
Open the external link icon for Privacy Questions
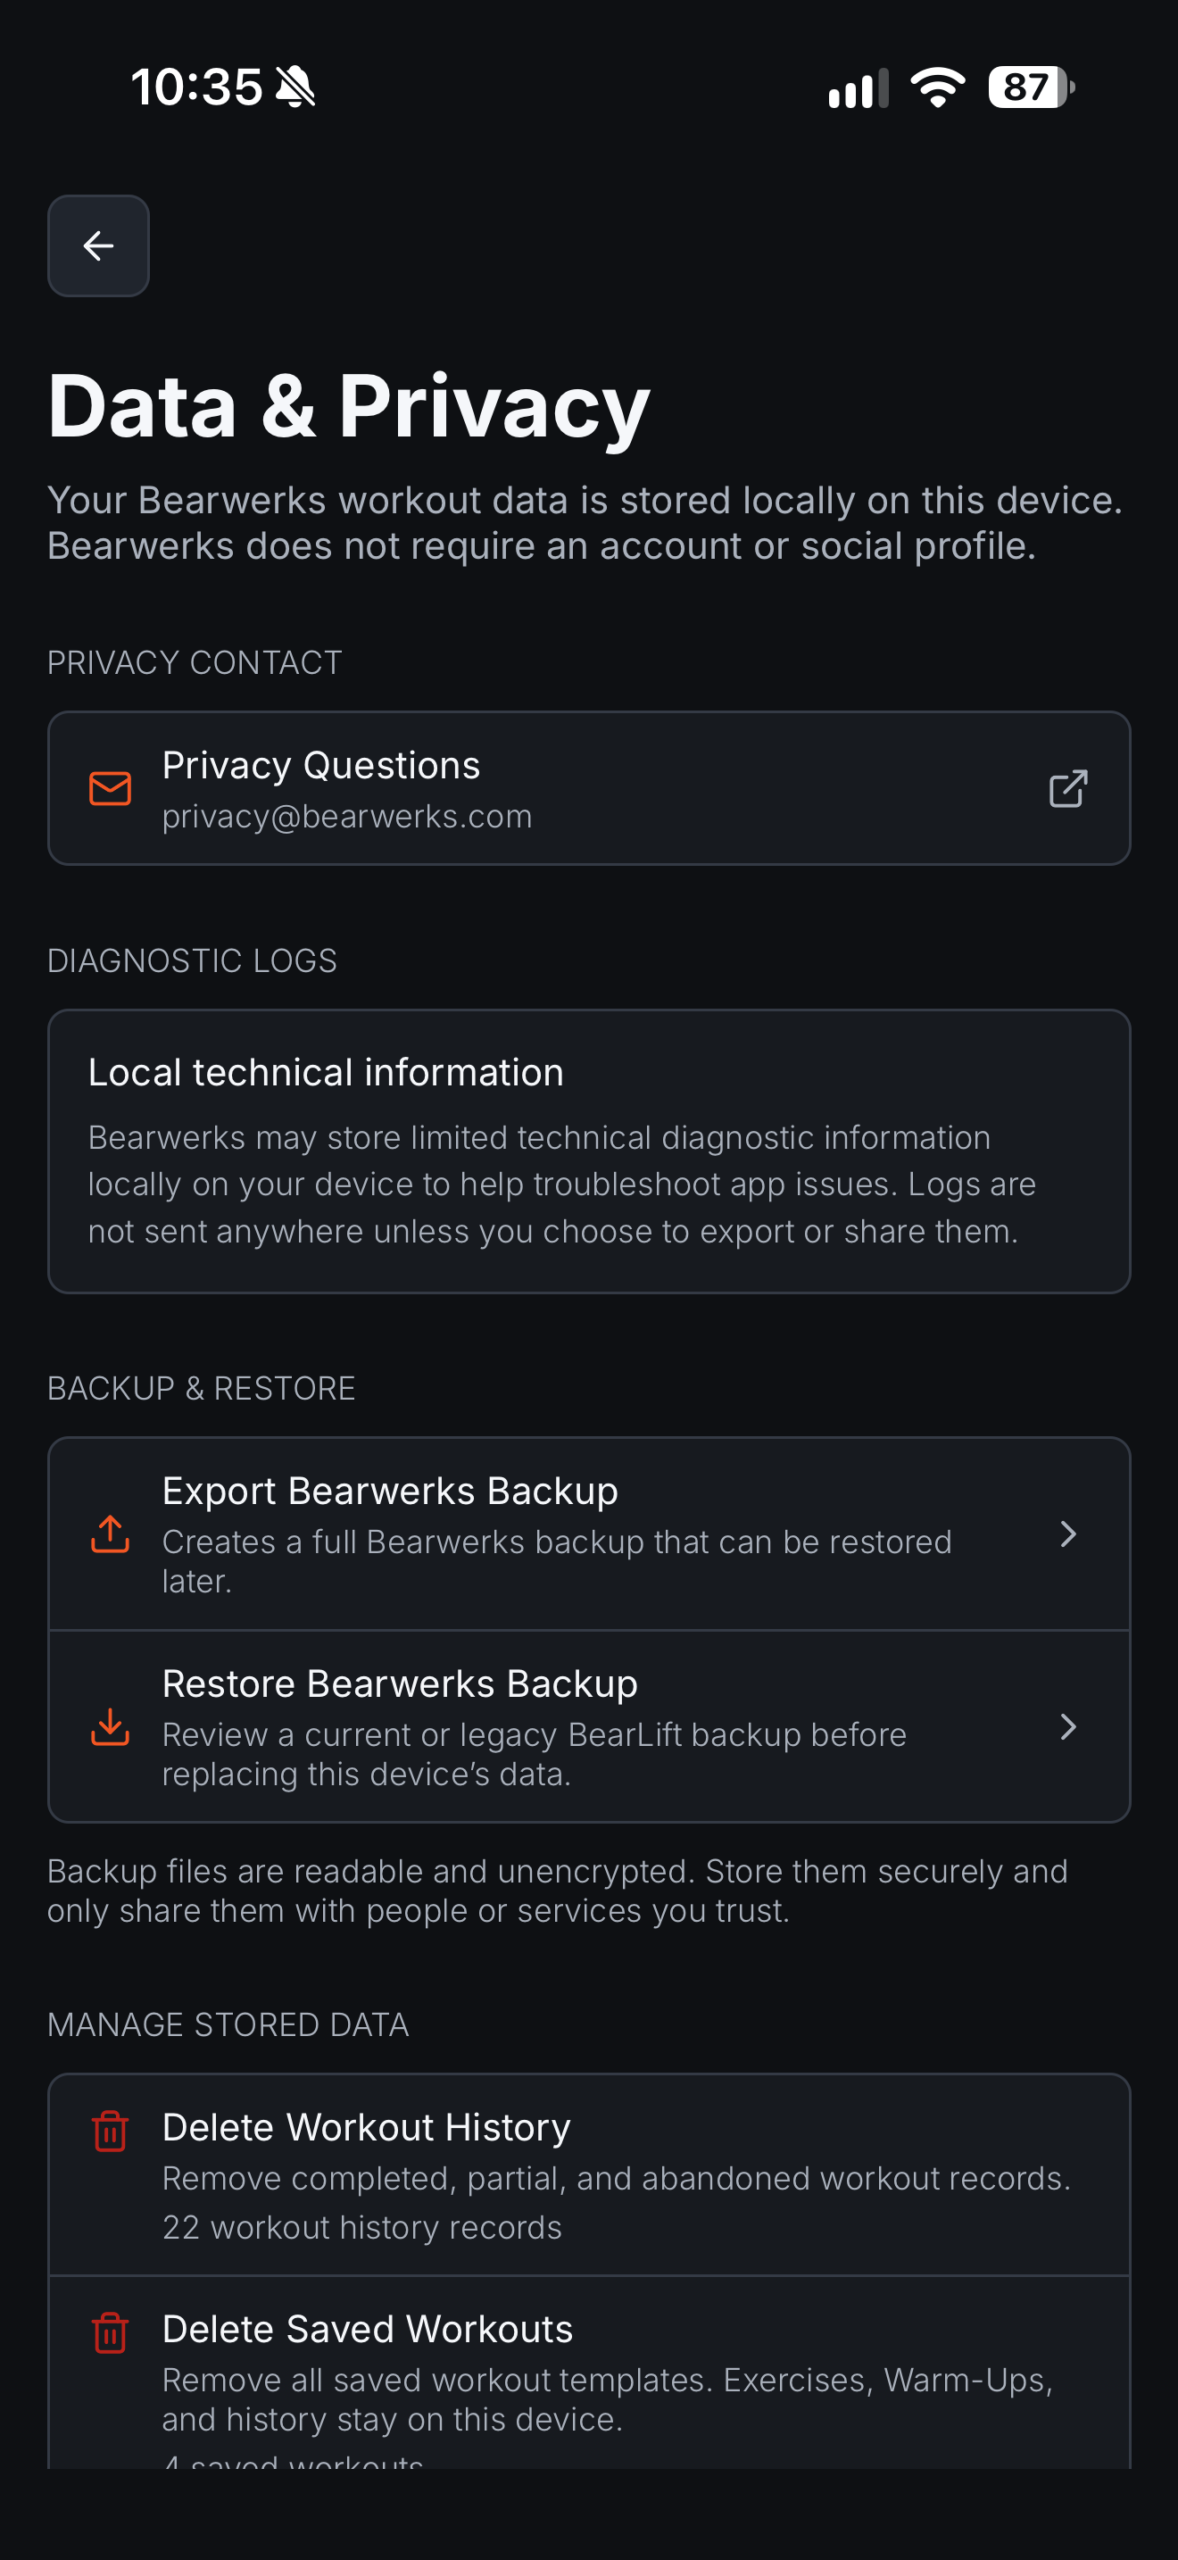tap(1068, 788)
